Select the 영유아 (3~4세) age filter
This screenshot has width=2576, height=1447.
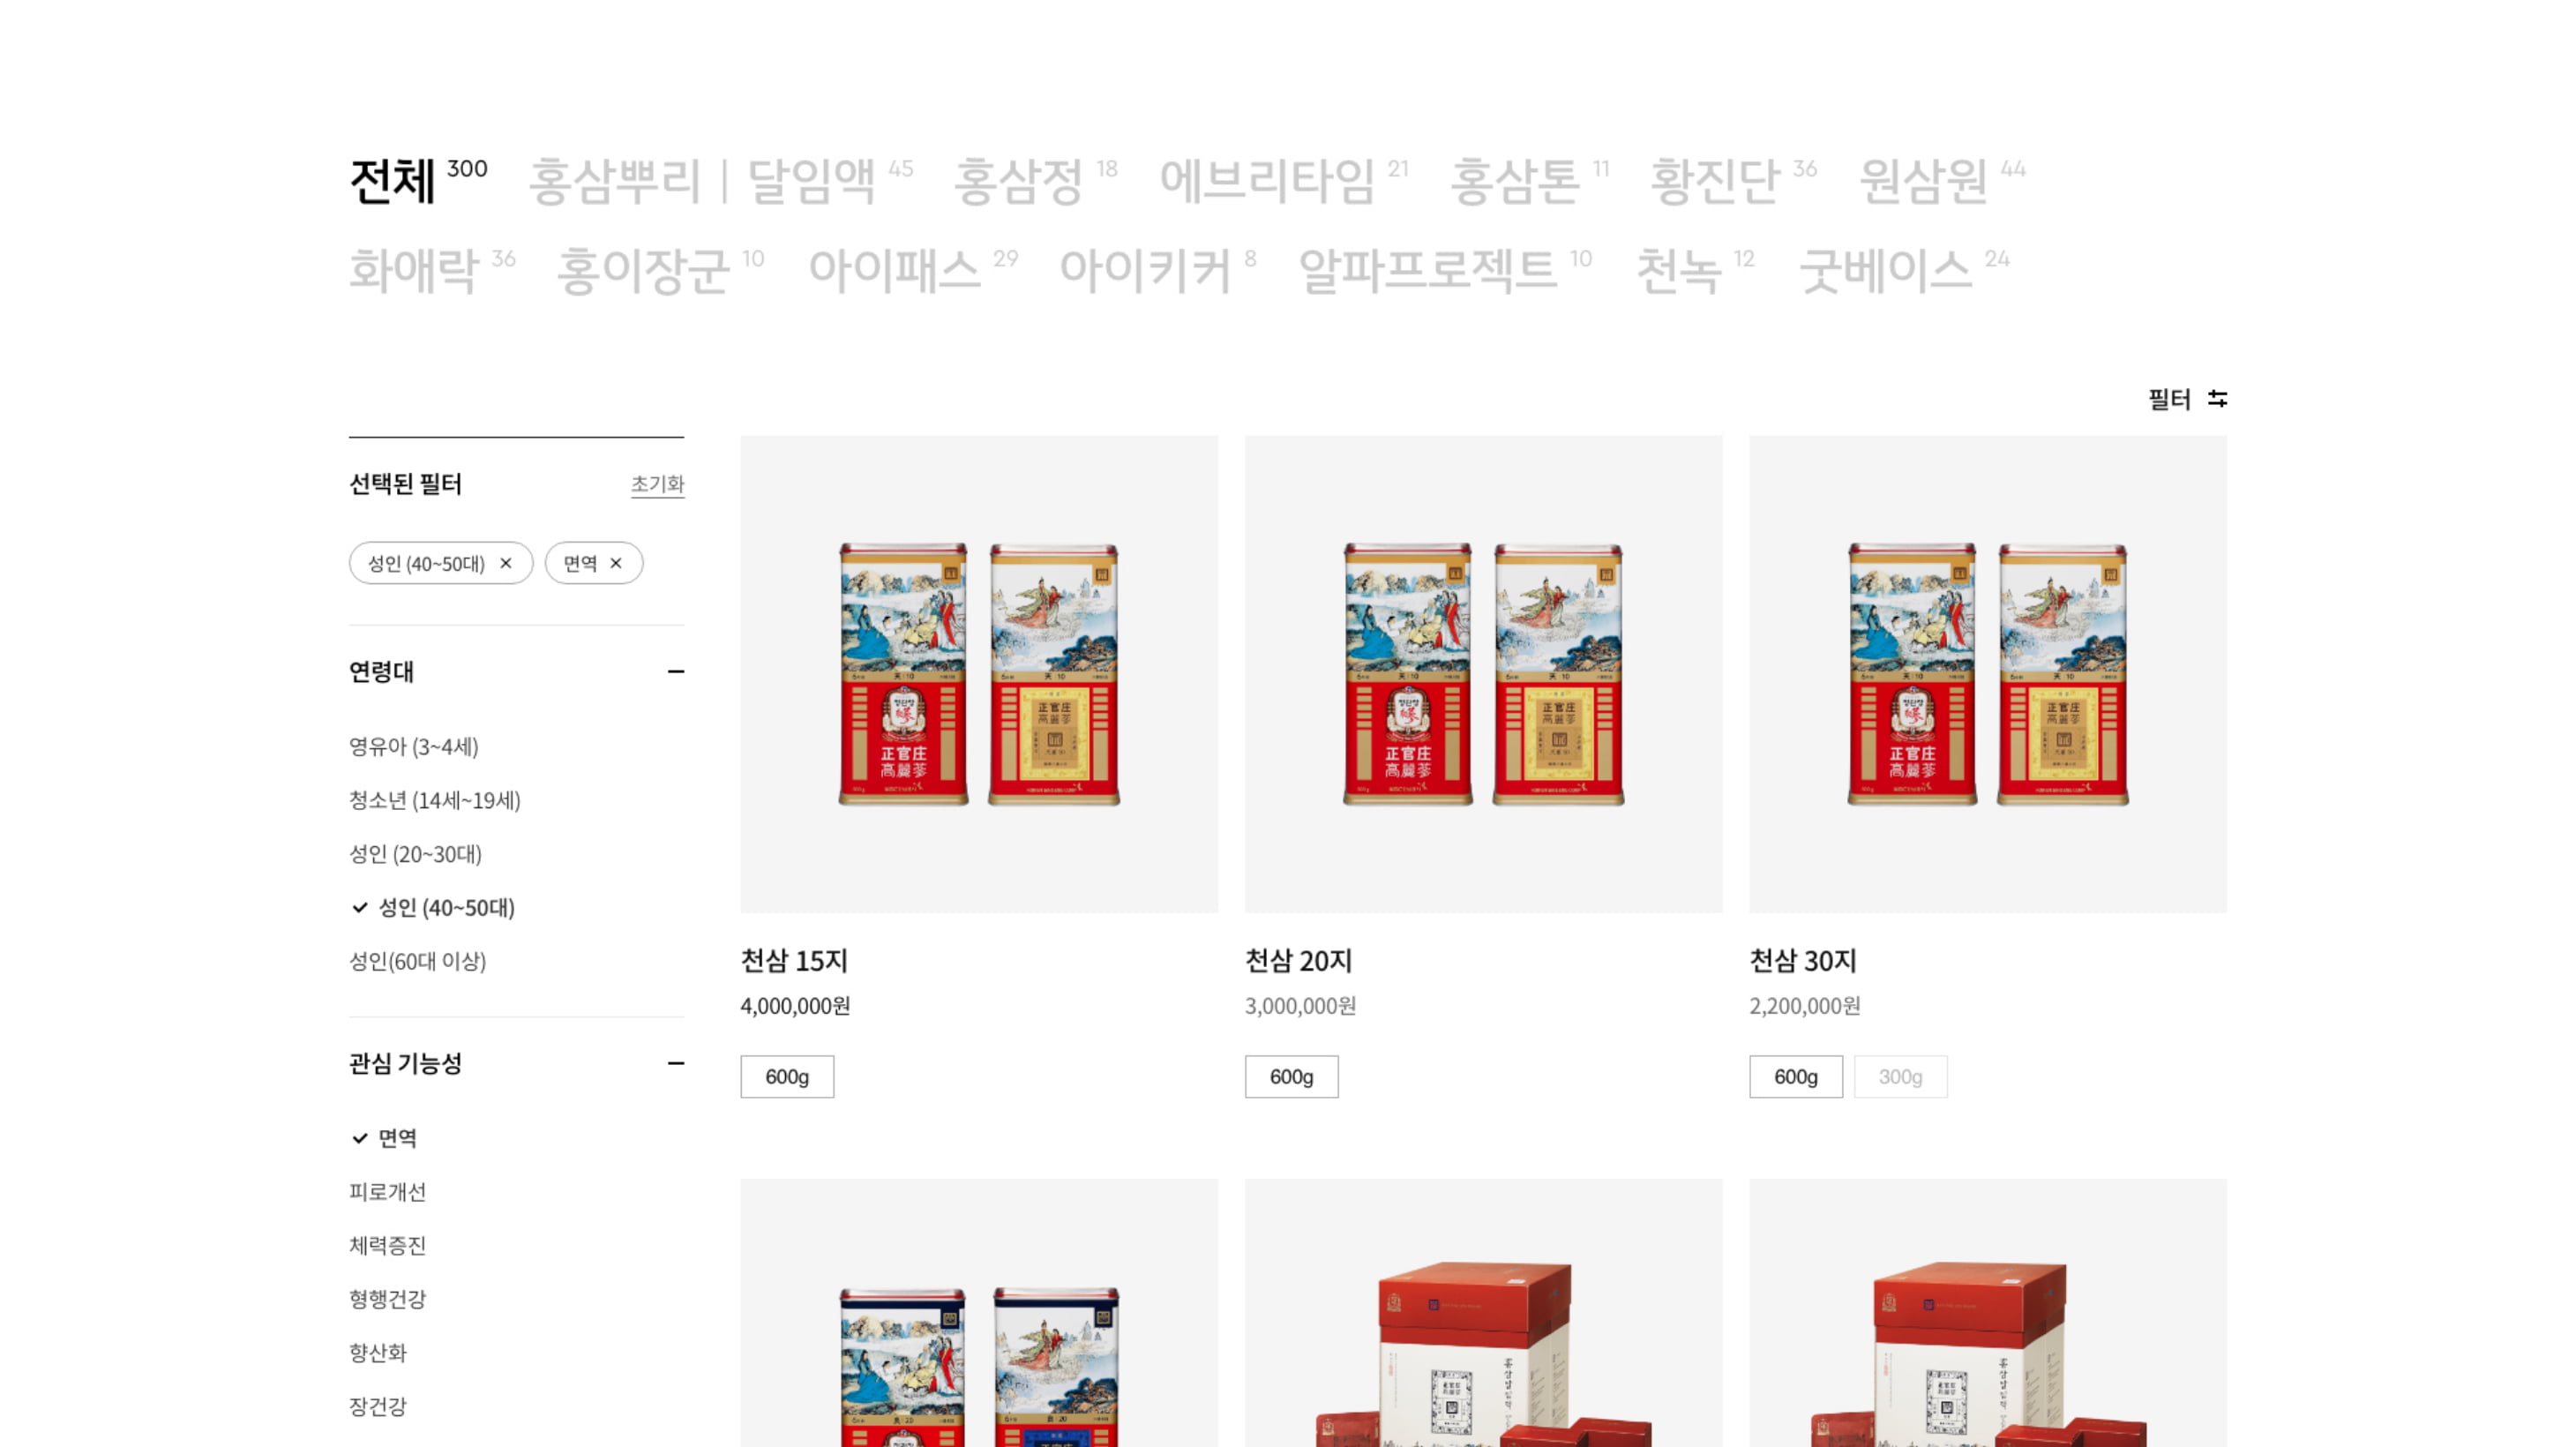(414, 747)
